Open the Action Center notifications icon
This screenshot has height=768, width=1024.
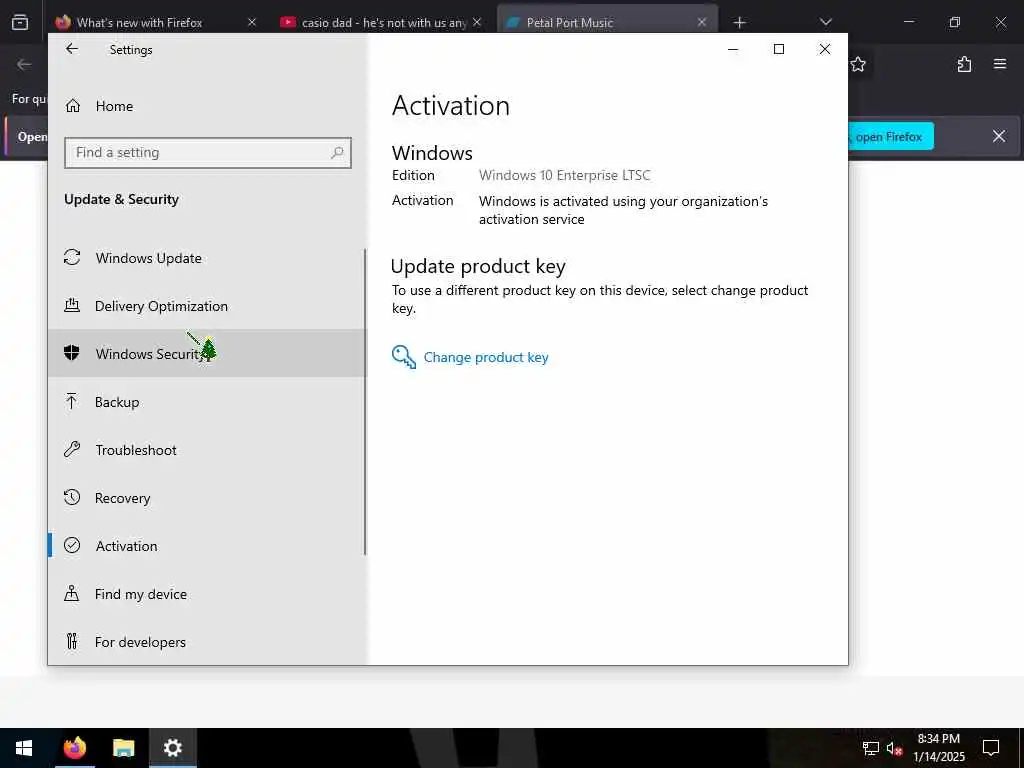(991, 748)
